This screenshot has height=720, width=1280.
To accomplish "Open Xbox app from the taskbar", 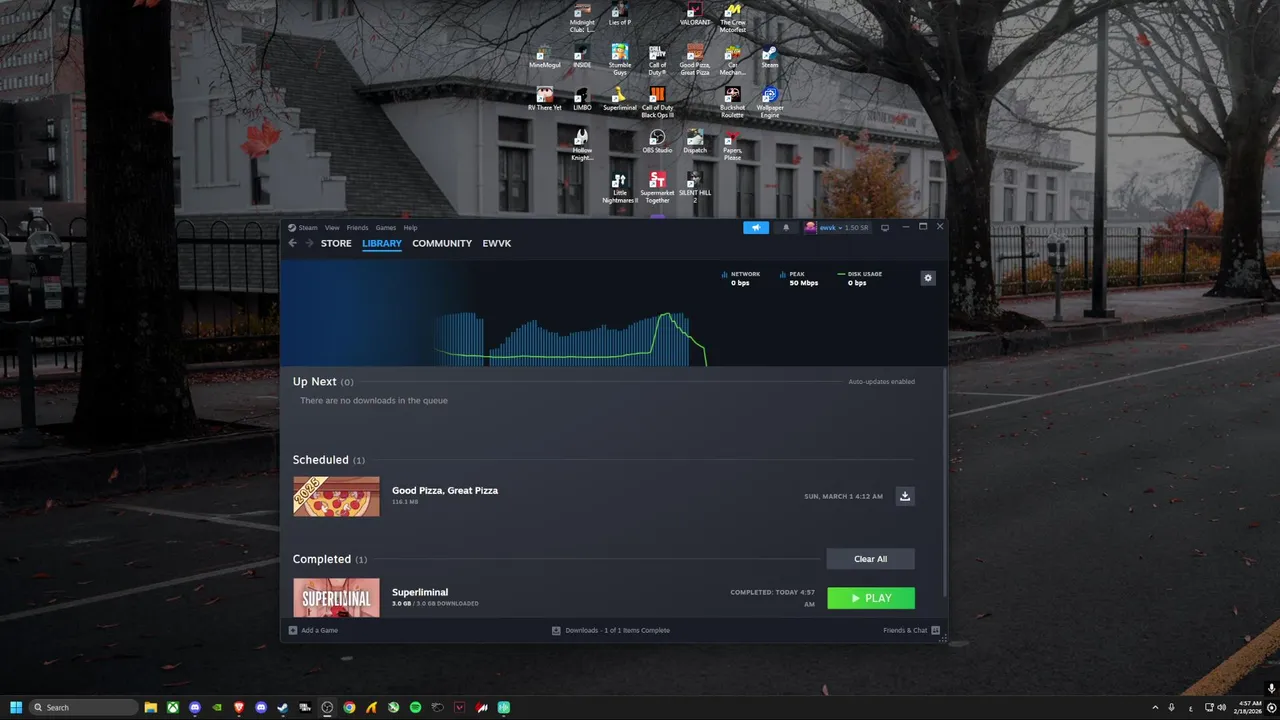I will 173,707.
